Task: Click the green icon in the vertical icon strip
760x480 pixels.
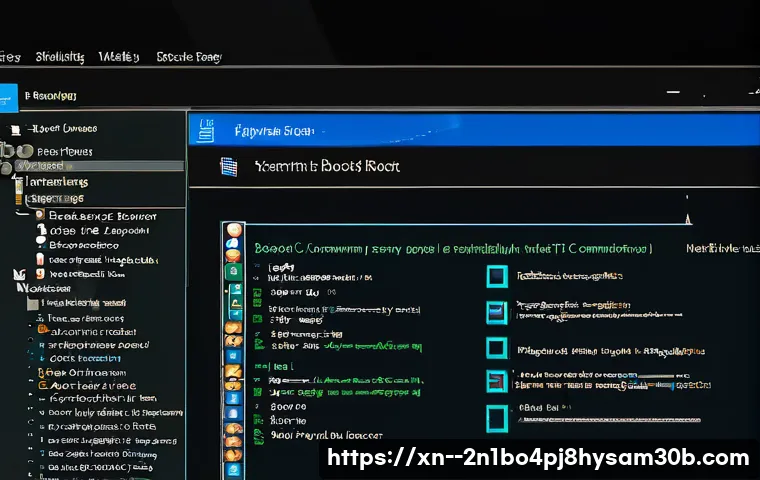Action: coord(234,271)
